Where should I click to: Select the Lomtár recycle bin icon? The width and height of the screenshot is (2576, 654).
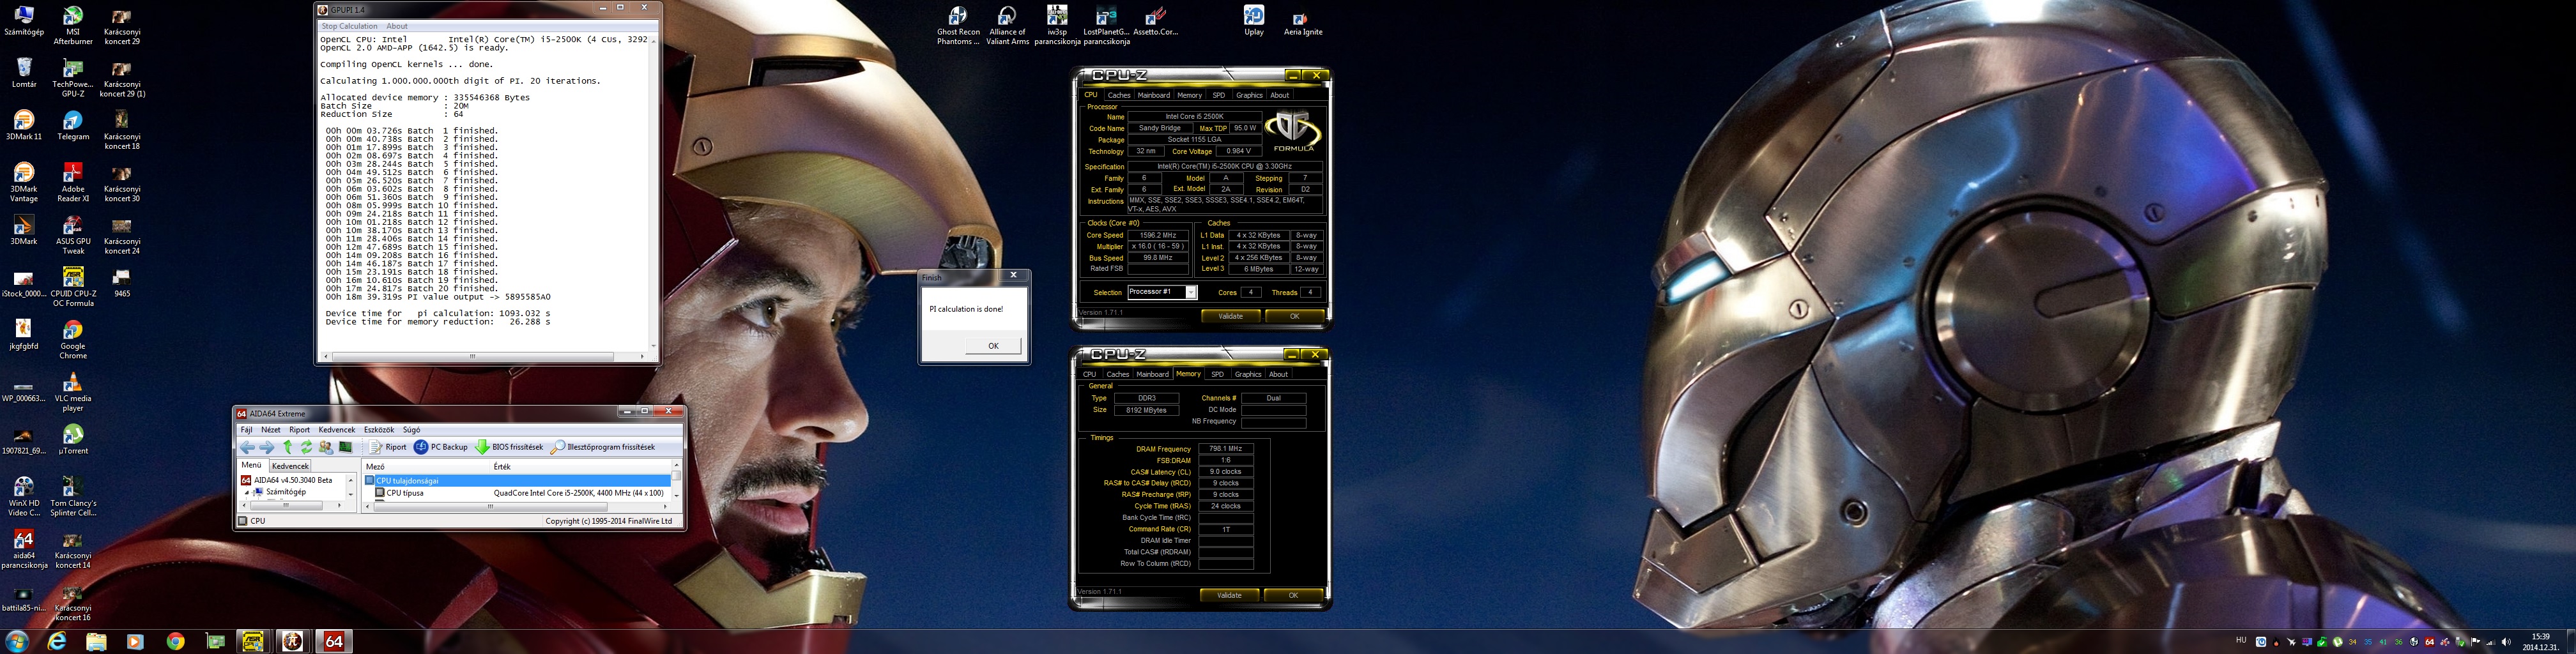pos(24,72)
